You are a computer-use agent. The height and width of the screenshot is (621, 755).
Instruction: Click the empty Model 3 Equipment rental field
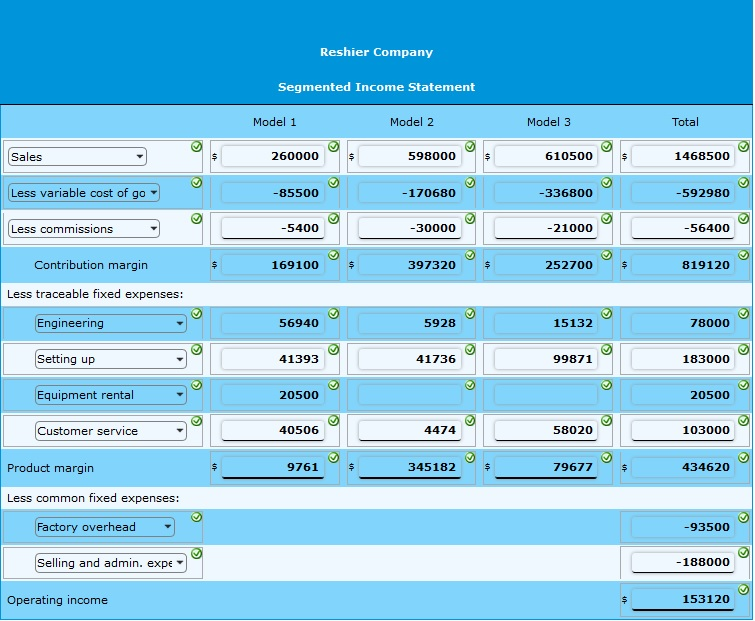(x=546, y=395)
